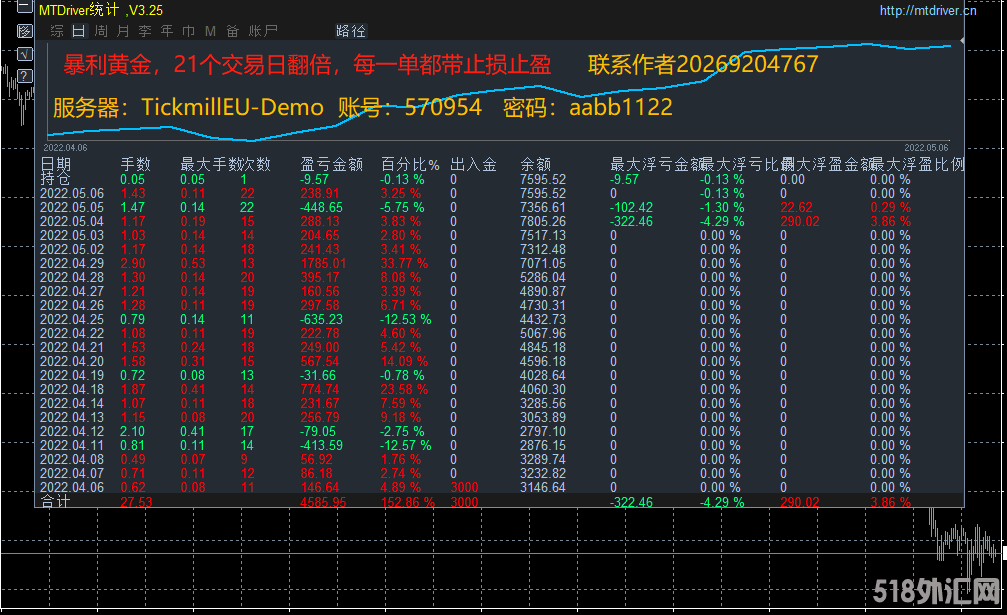Click the 4585.95 total profit value
This screenshot has height=615, width=1007.
(x=323, y=502)
